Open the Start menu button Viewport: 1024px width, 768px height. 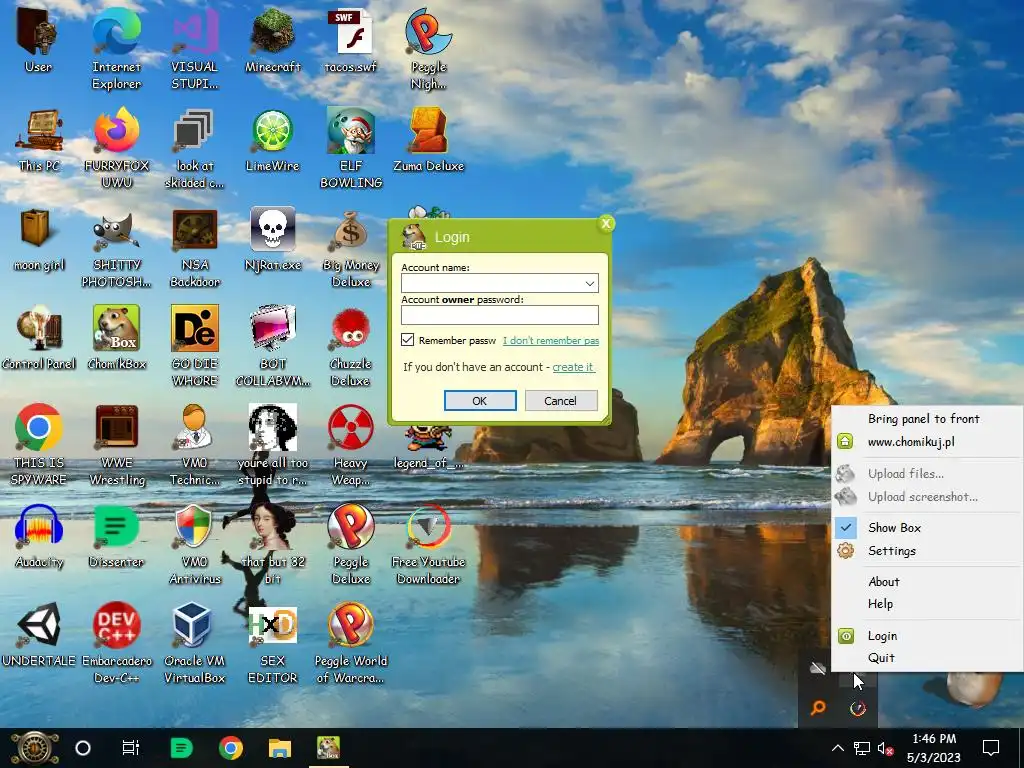(35, 748)
